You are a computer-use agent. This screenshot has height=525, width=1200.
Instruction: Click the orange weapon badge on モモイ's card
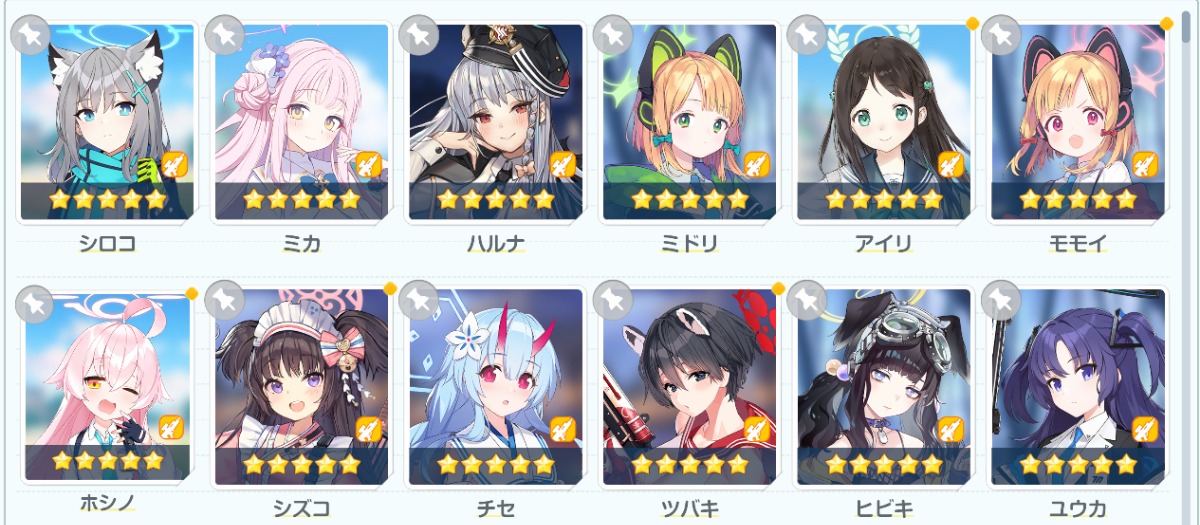[x=1145, y=163]
